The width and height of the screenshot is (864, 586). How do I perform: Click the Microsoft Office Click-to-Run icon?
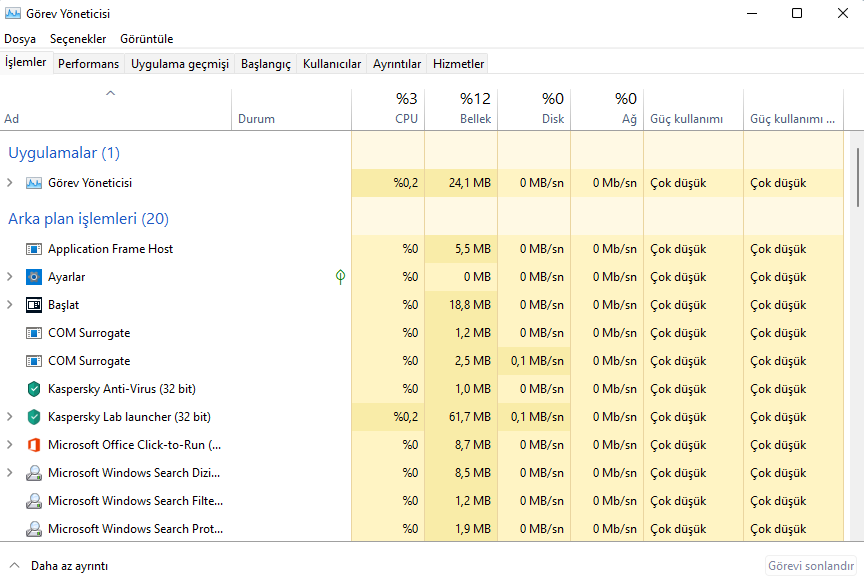34,445
